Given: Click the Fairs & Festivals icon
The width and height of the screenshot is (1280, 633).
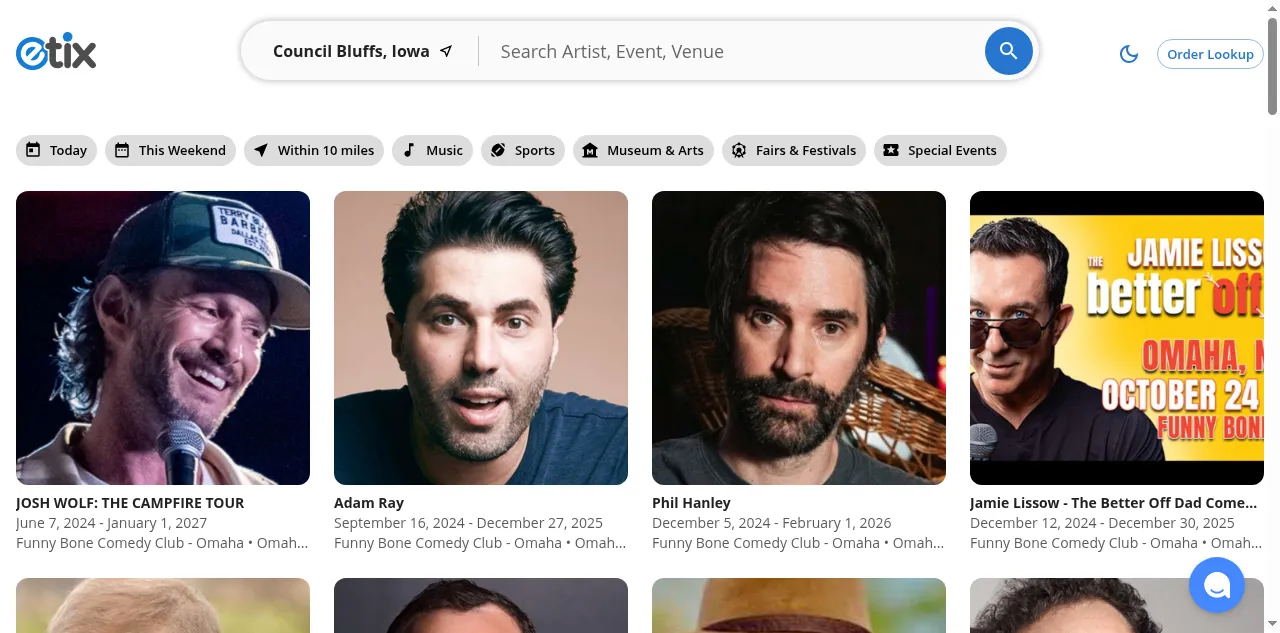Looking at the screenshot, I should [739, 150].
